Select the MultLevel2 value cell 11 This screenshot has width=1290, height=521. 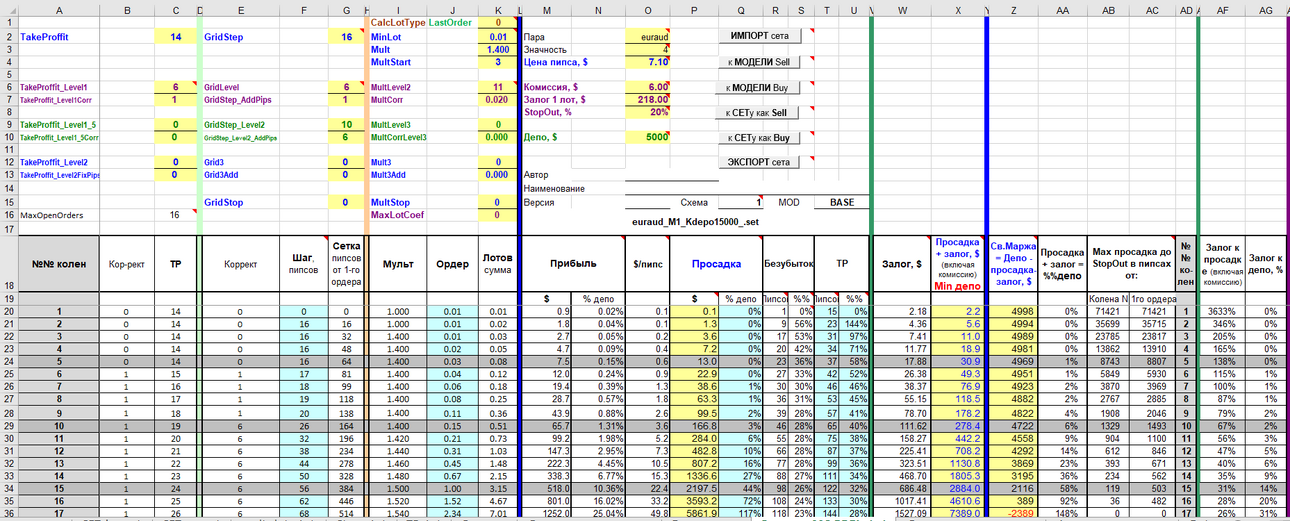click(x=498, y=87)
